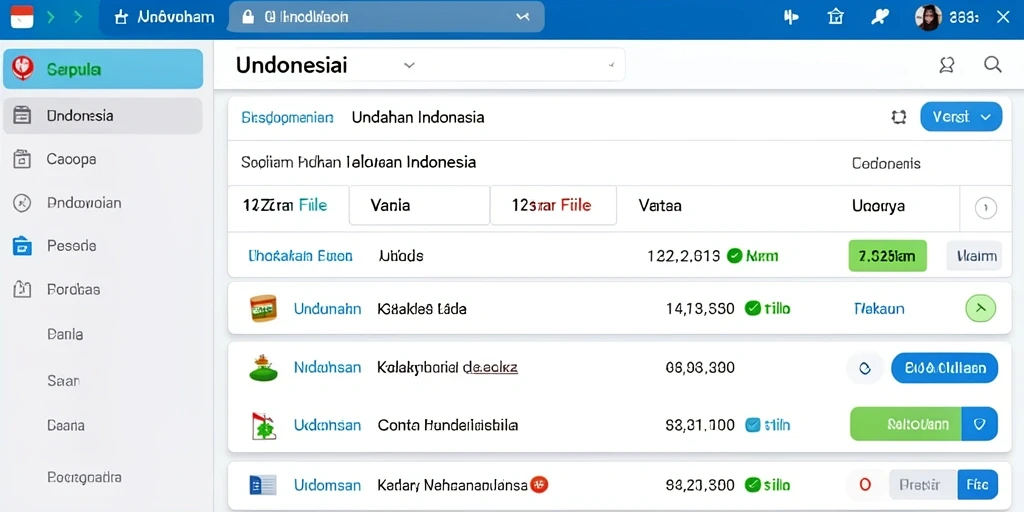Open the Nidwhsan link
The height and width of the screenshot is (512, 1024).
[x=327, y=368]
